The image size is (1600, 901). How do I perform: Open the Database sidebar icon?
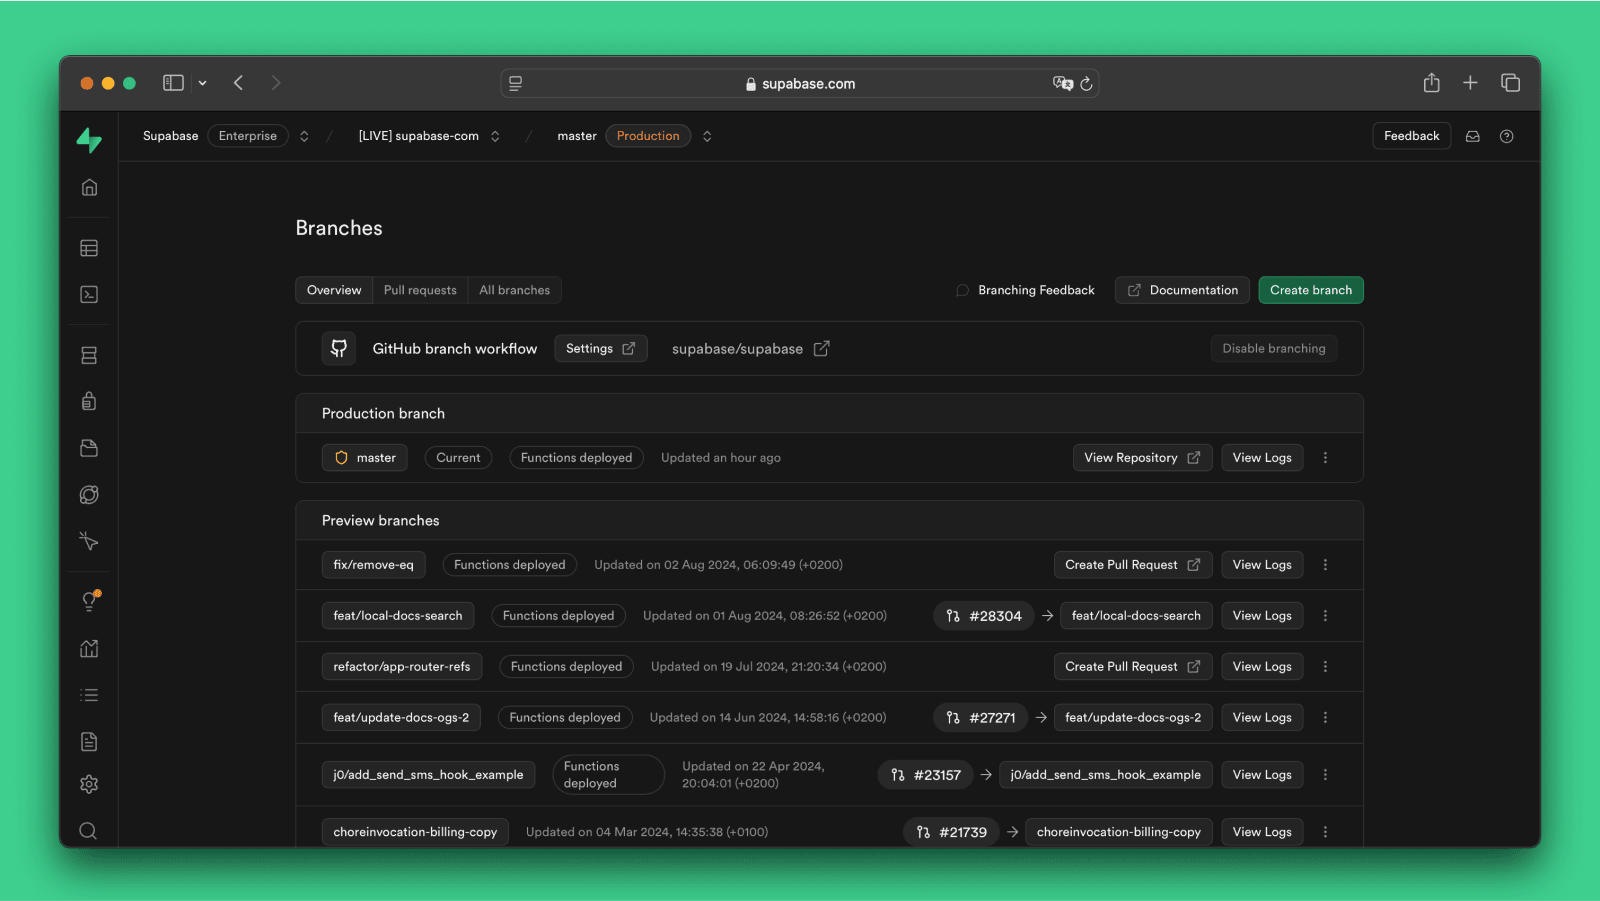tap(89, 355)
